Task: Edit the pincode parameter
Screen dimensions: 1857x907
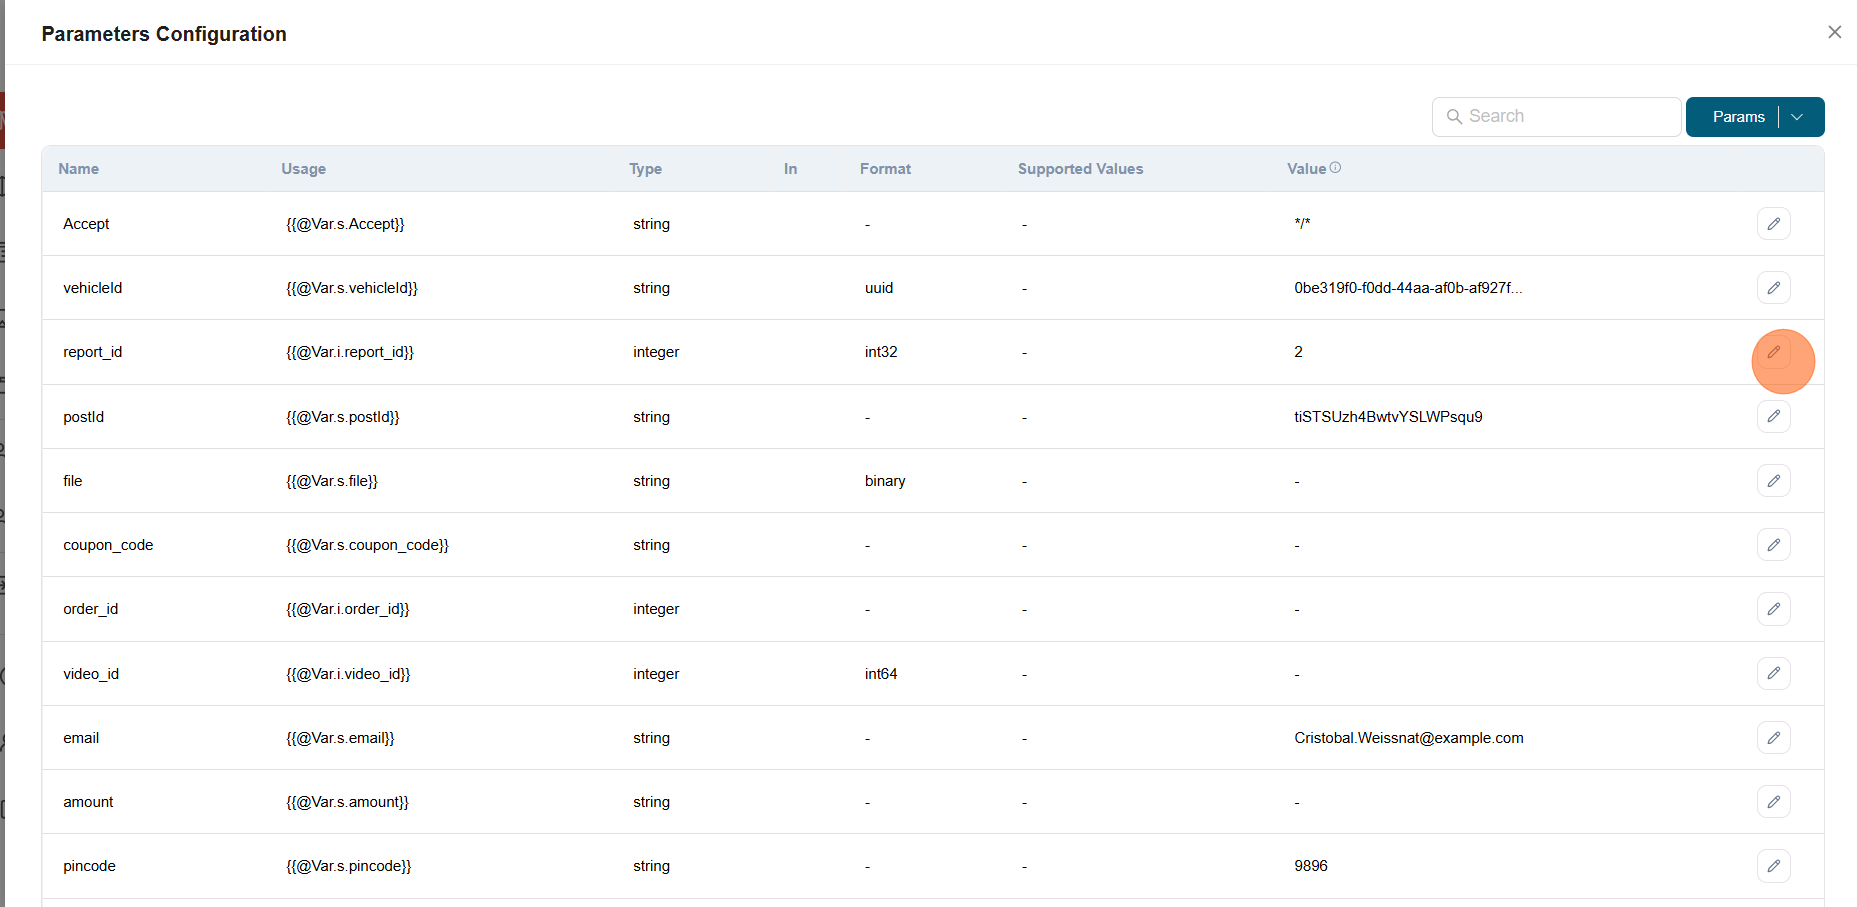Action: tap(1774, 866)
